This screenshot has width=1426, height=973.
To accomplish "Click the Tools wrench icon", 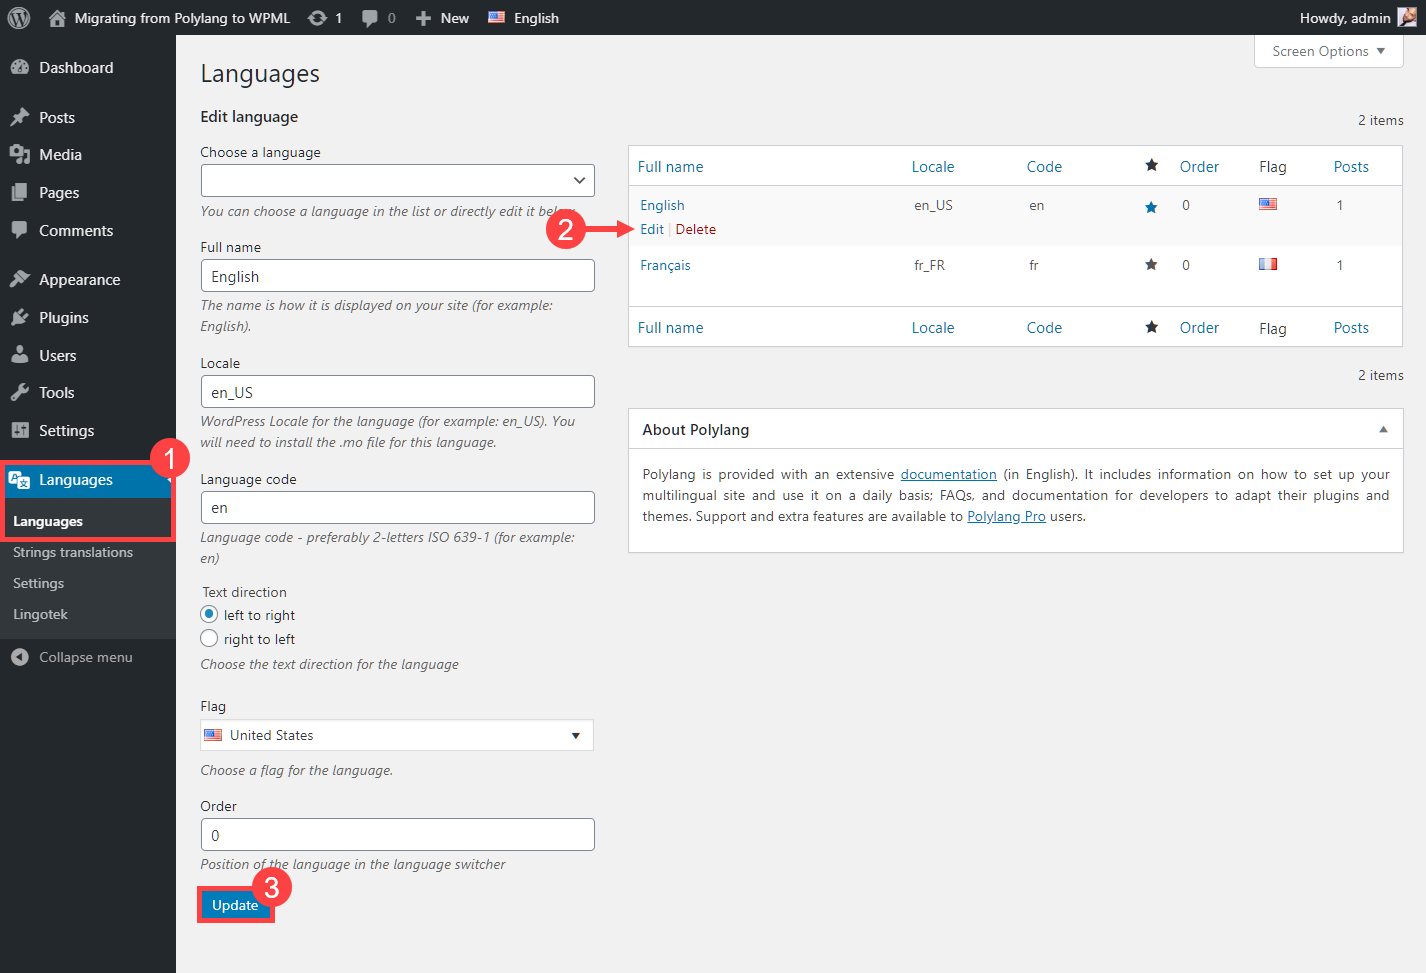I will click(x=20, y=392).
